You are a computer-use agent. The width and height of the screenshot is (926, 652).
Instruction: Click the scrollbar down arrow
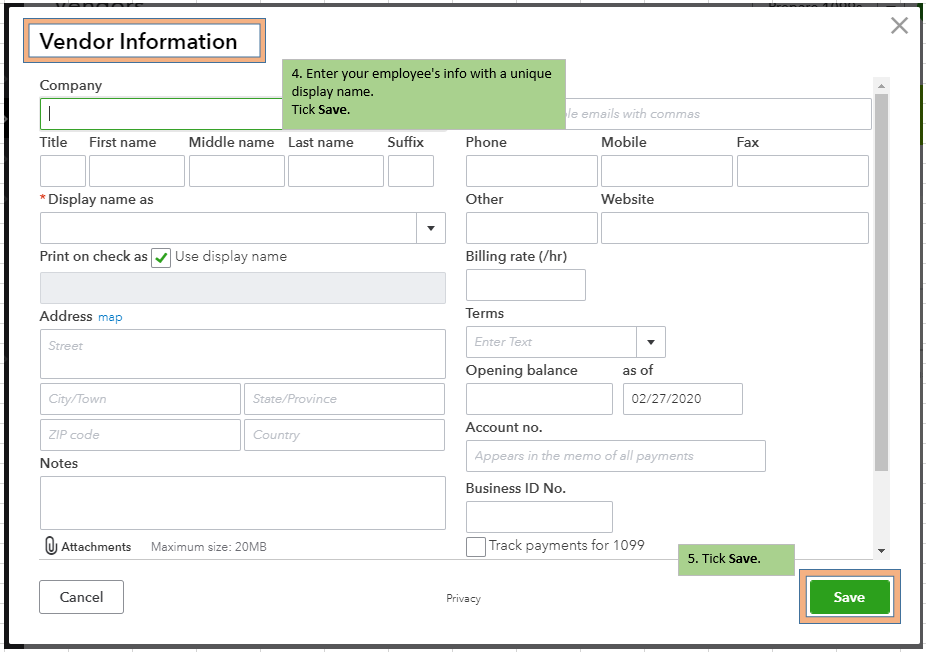click(881, 550)
